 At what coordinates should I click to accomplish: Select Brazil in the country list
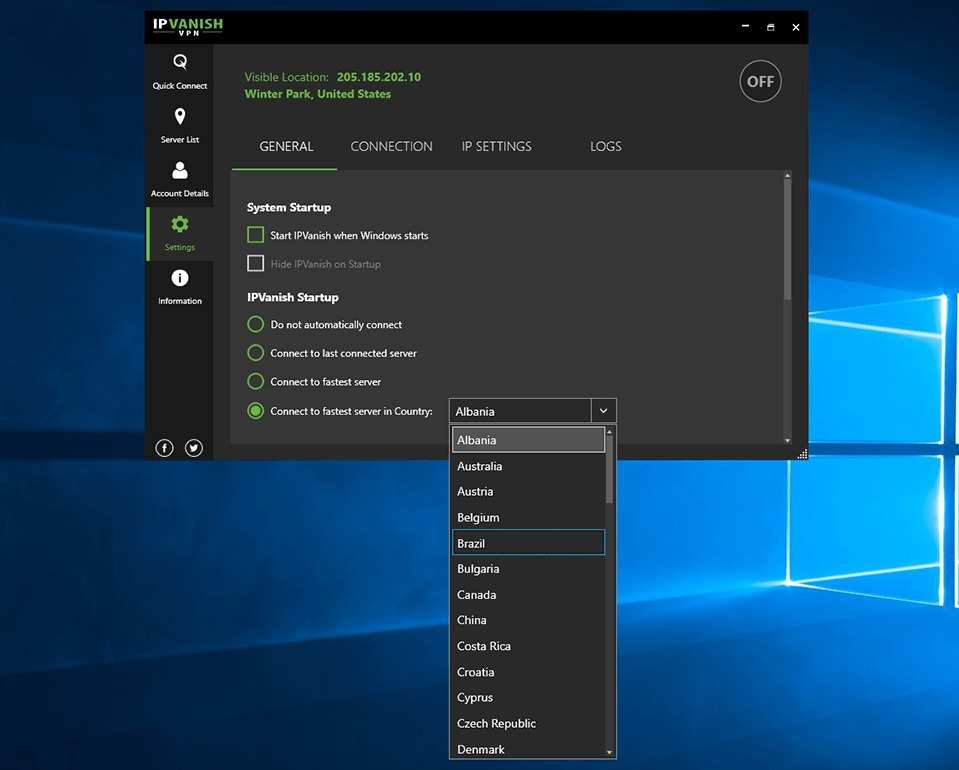pyautogui.click(x=528, y=543)
